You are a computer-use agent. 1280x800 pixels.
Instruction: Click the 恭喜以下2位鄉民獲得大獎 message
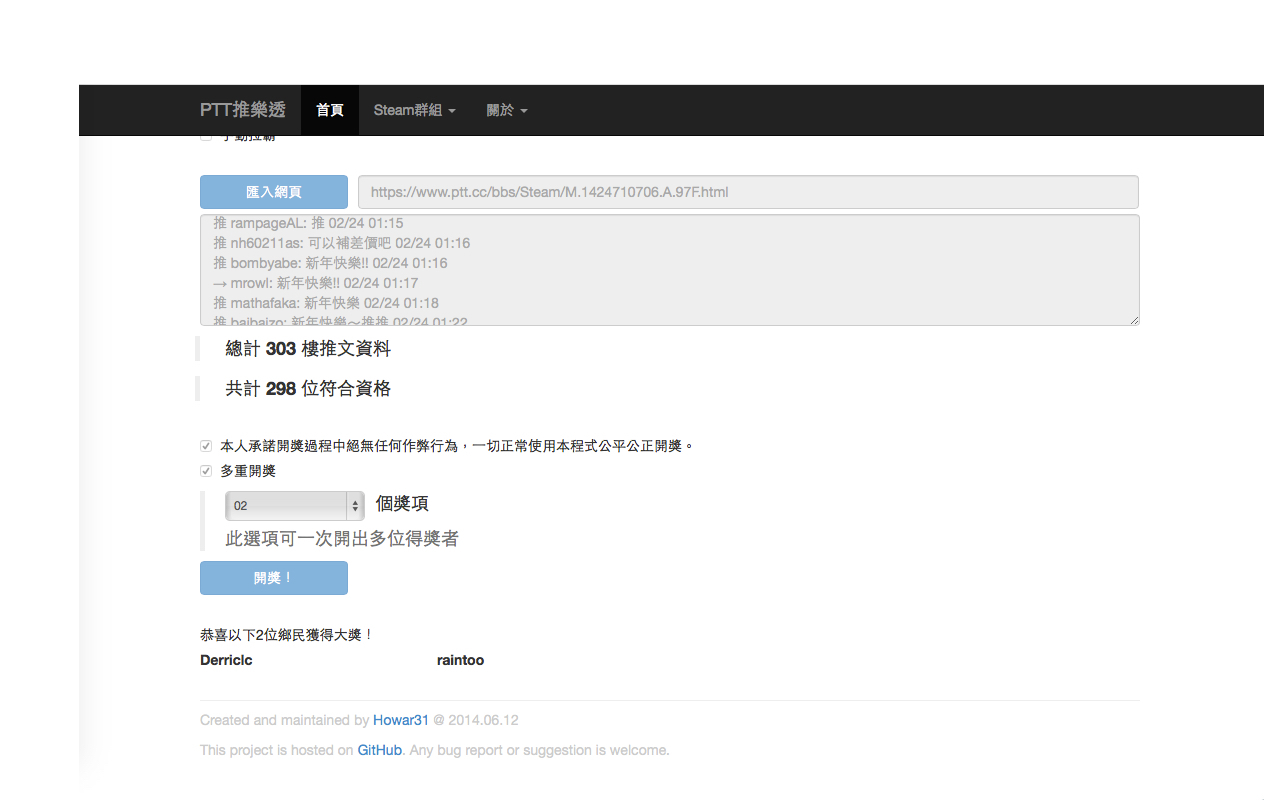click(287, 635)
